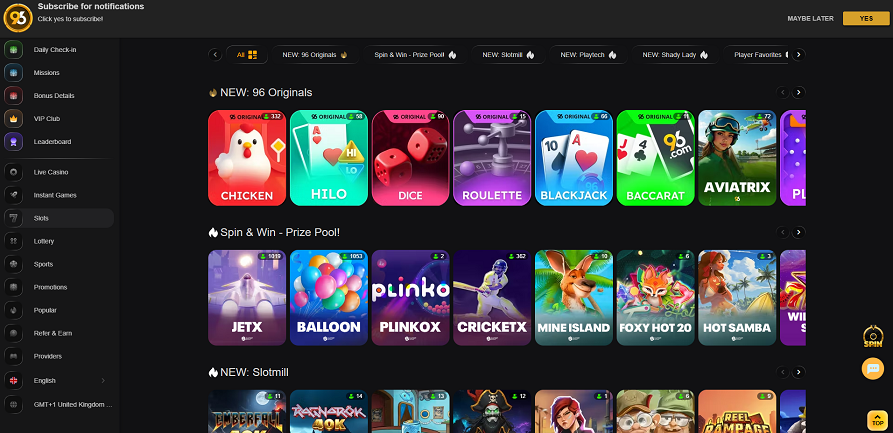The image size is (893, 433).
Task: Select NEW: Playtech tab
Action: [588, 55]
